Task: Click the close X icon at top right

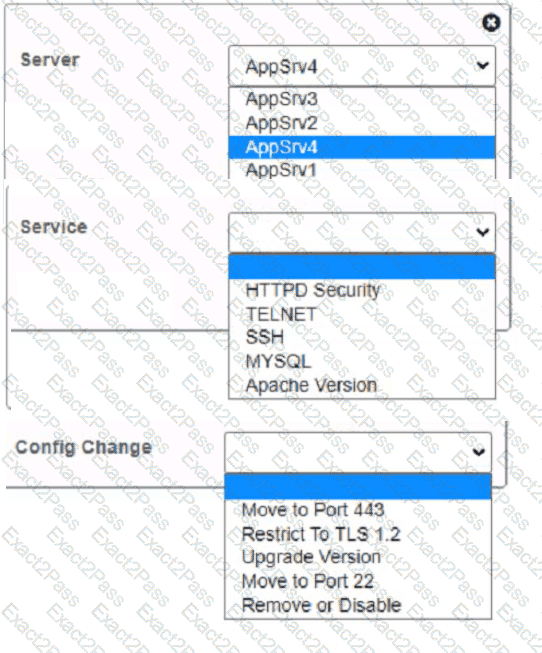Action: pyautogui.click(x=491, y=22)
